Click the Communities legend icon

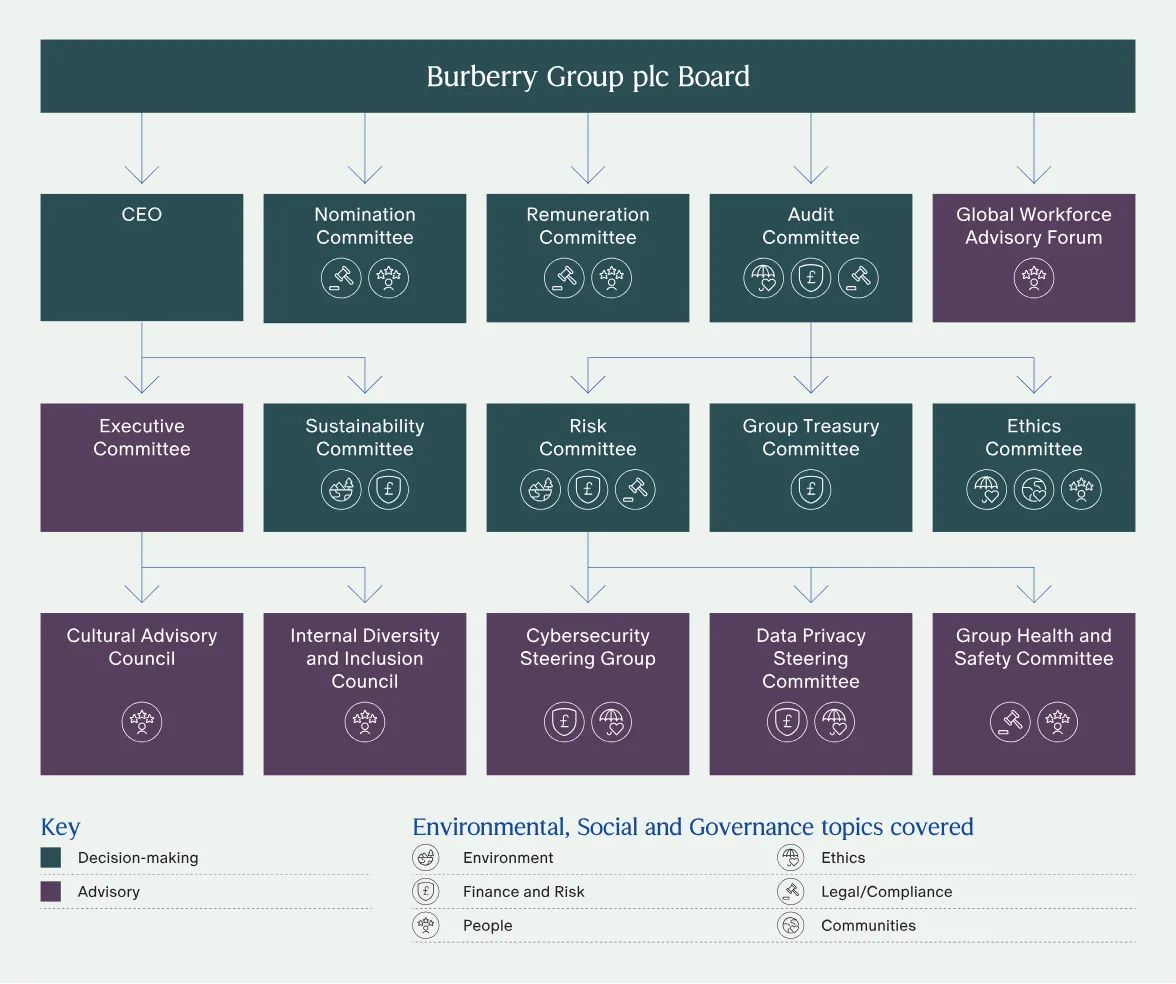coord(790,925)
